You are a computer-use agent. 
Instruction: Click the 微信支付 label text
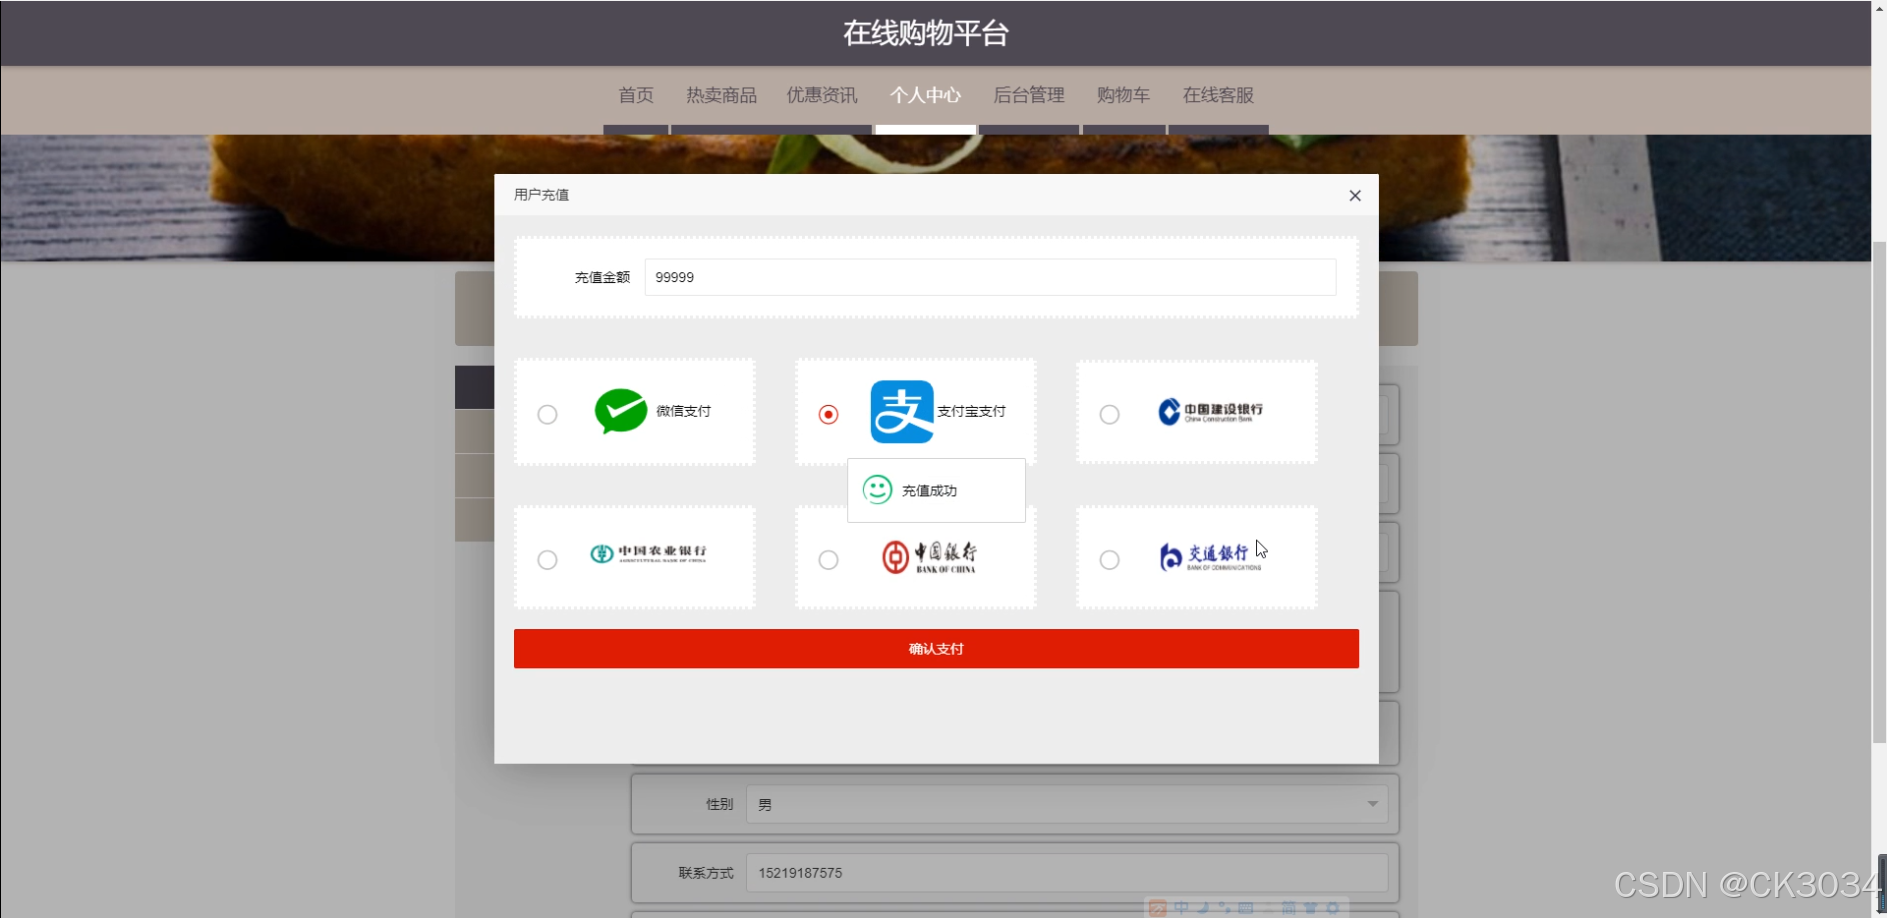coord(683,411)
